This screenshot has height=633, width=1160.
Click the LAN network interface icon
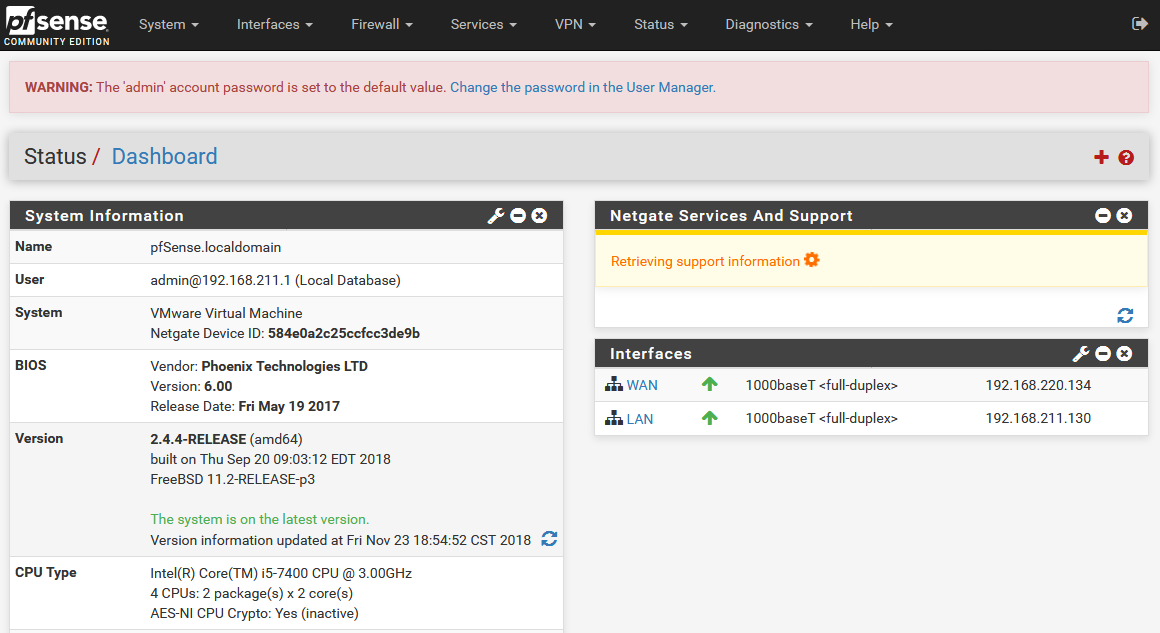(614, 418)
